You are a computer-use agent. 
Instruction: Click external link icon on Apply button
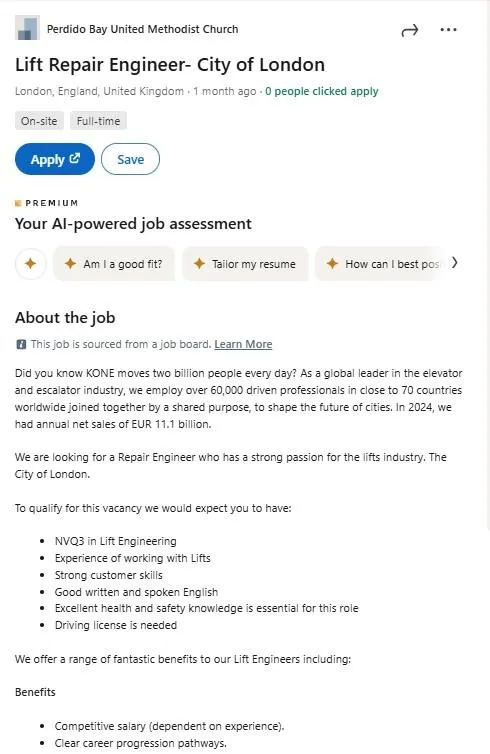[x=75, y=158]
